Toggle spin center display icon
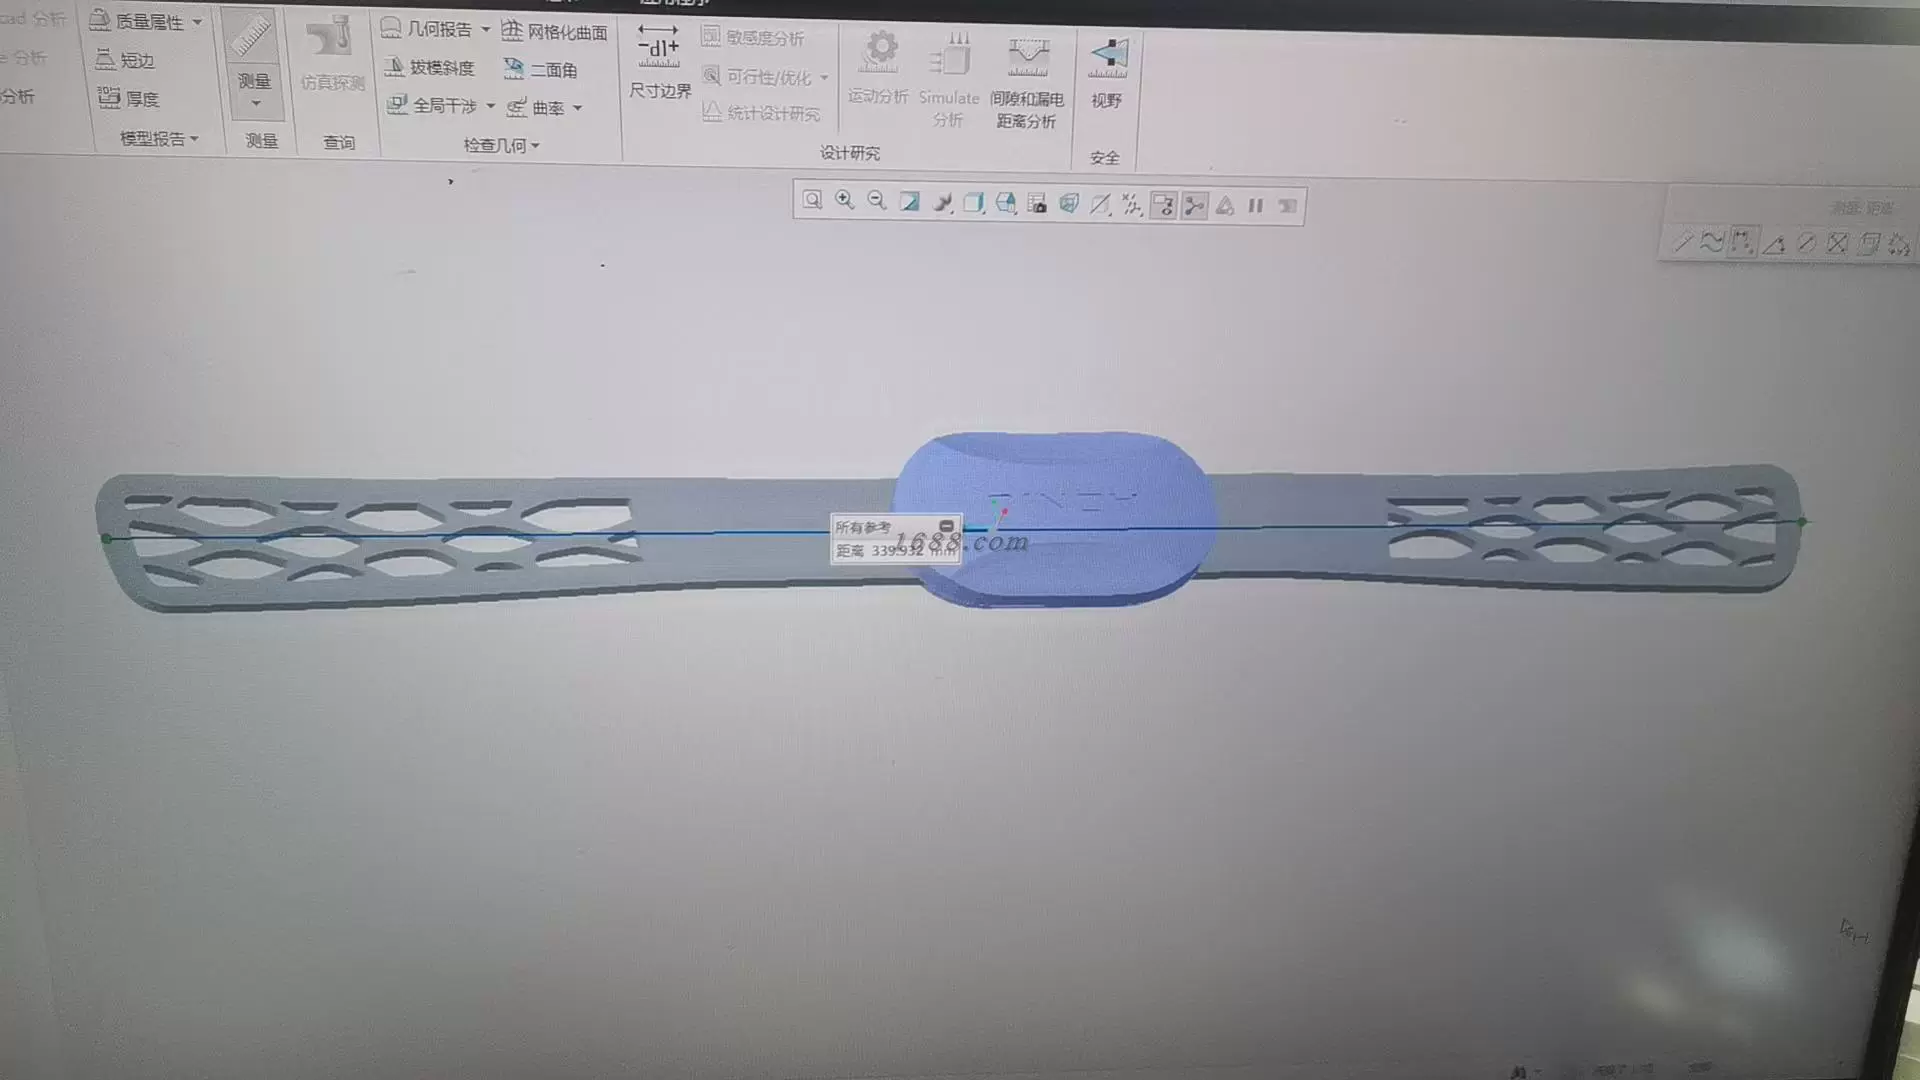This screenshot has width=1920, height=1080. (x=1194, y=206)
